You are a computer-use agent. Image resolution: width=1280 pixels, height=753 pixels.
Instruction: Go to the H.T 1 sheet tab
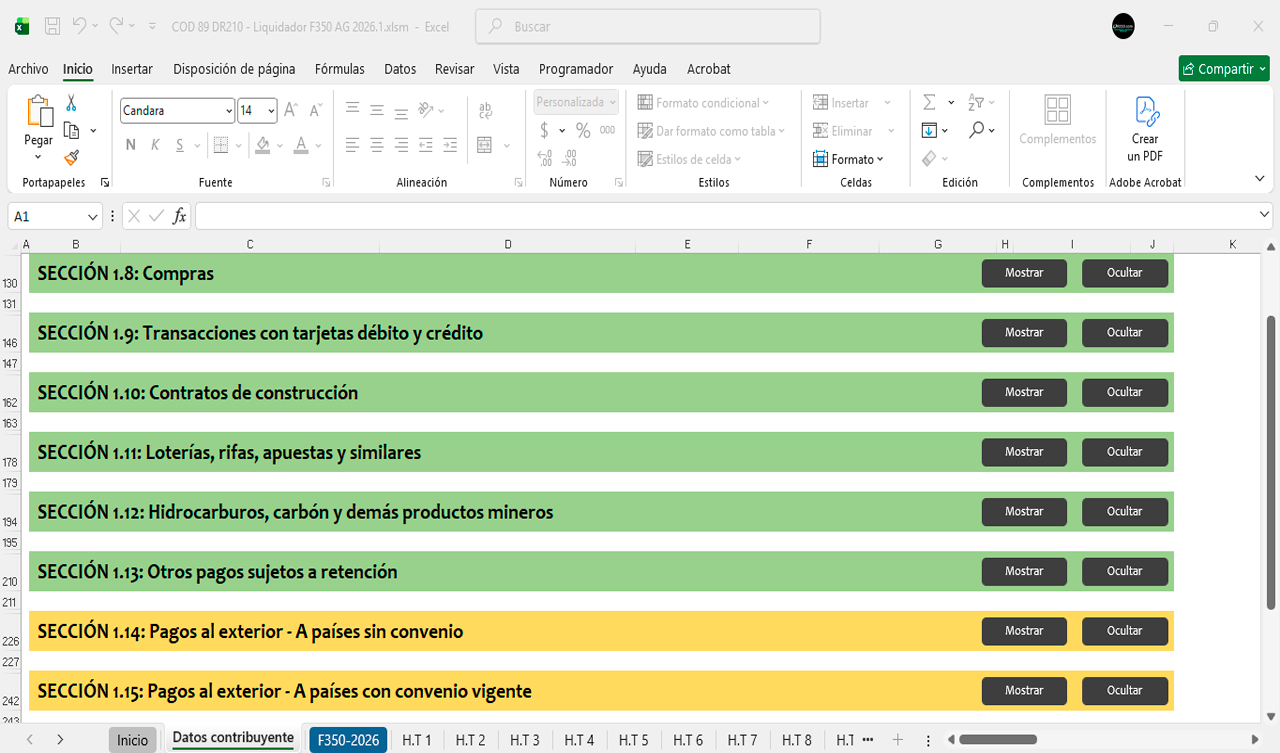pos(416,740)
